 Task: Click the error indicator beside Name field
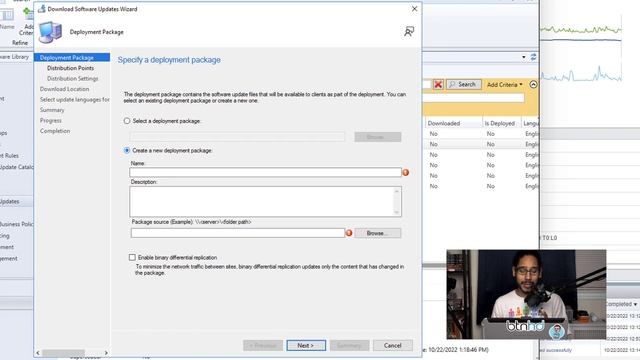click(x=406, y=172)
